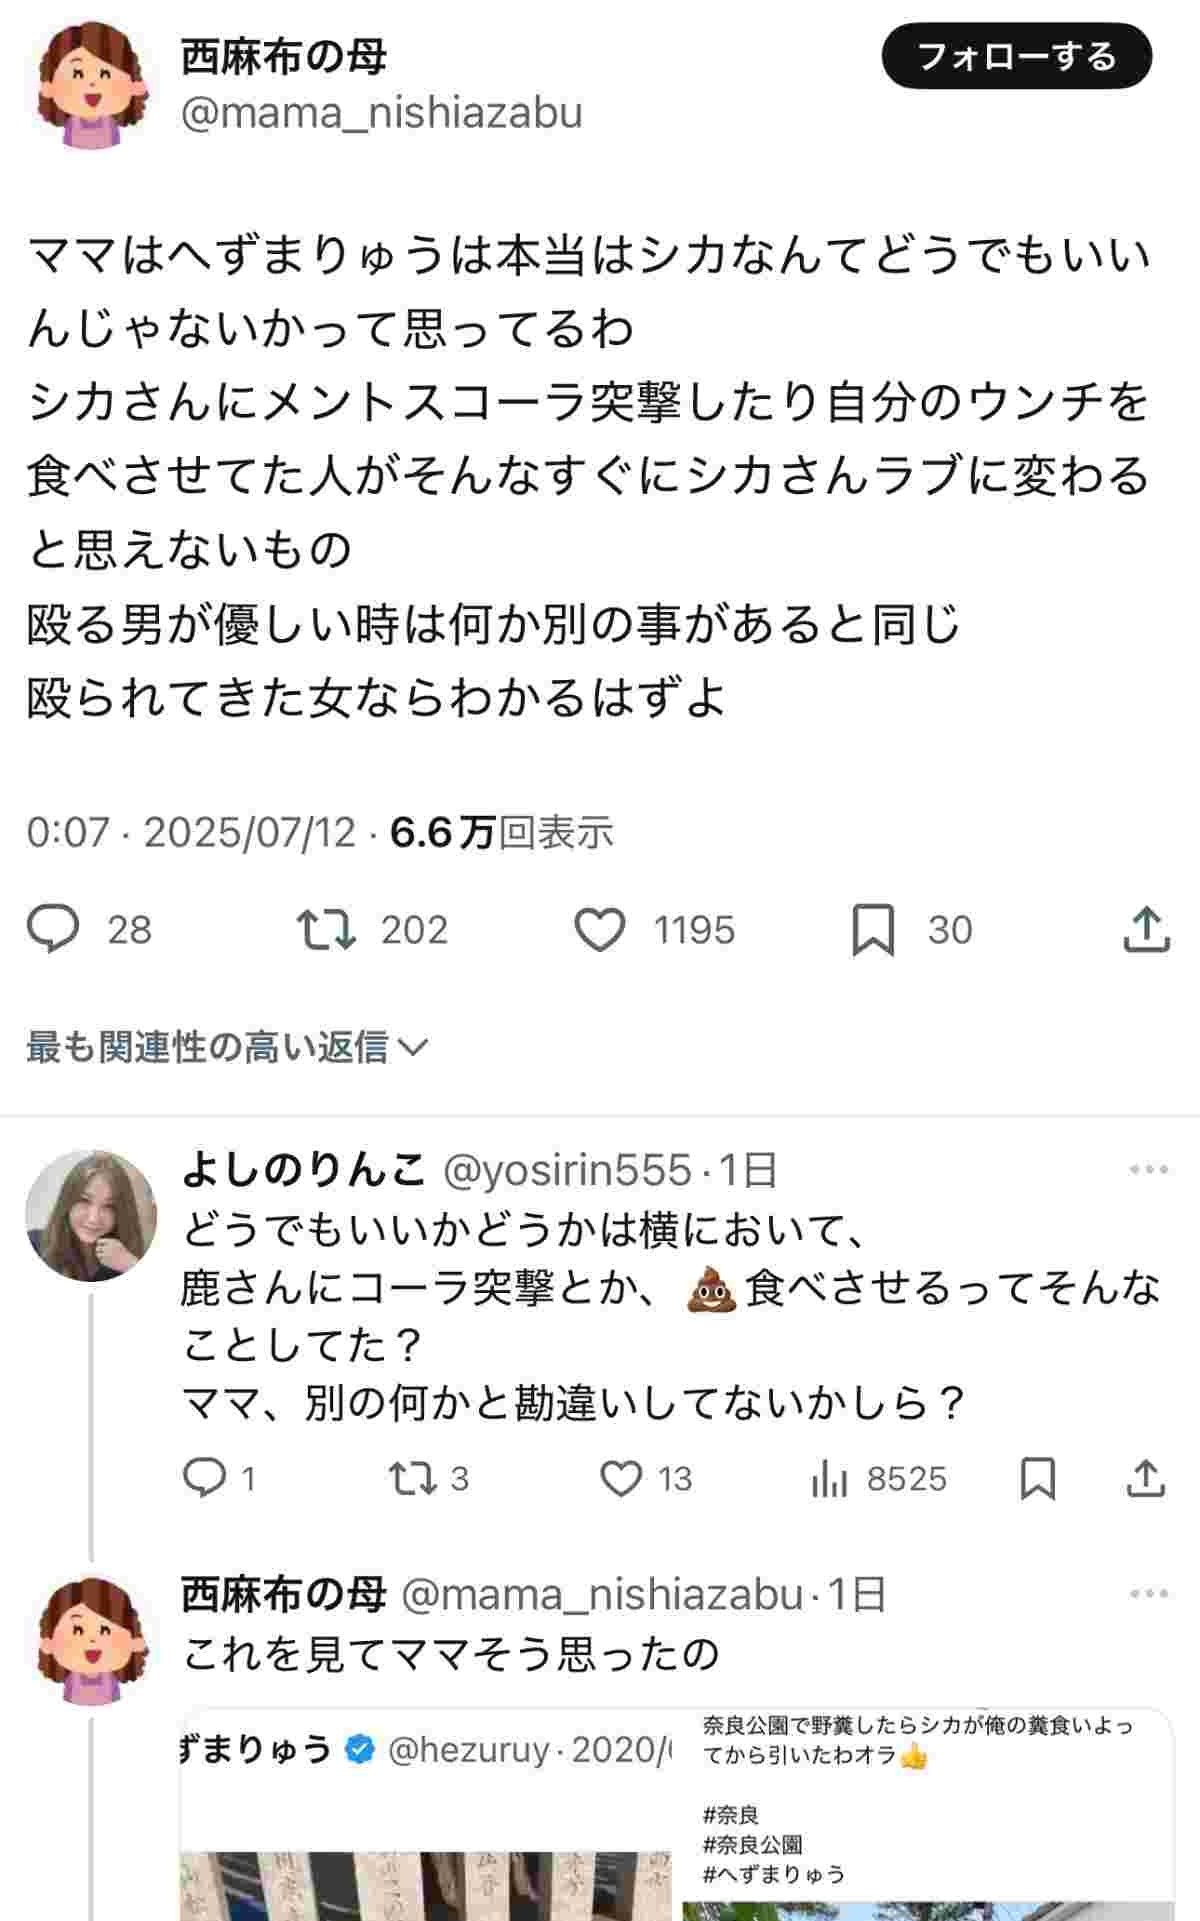Open よしのりんこ's profile picture

click(x=91, y=1216)
